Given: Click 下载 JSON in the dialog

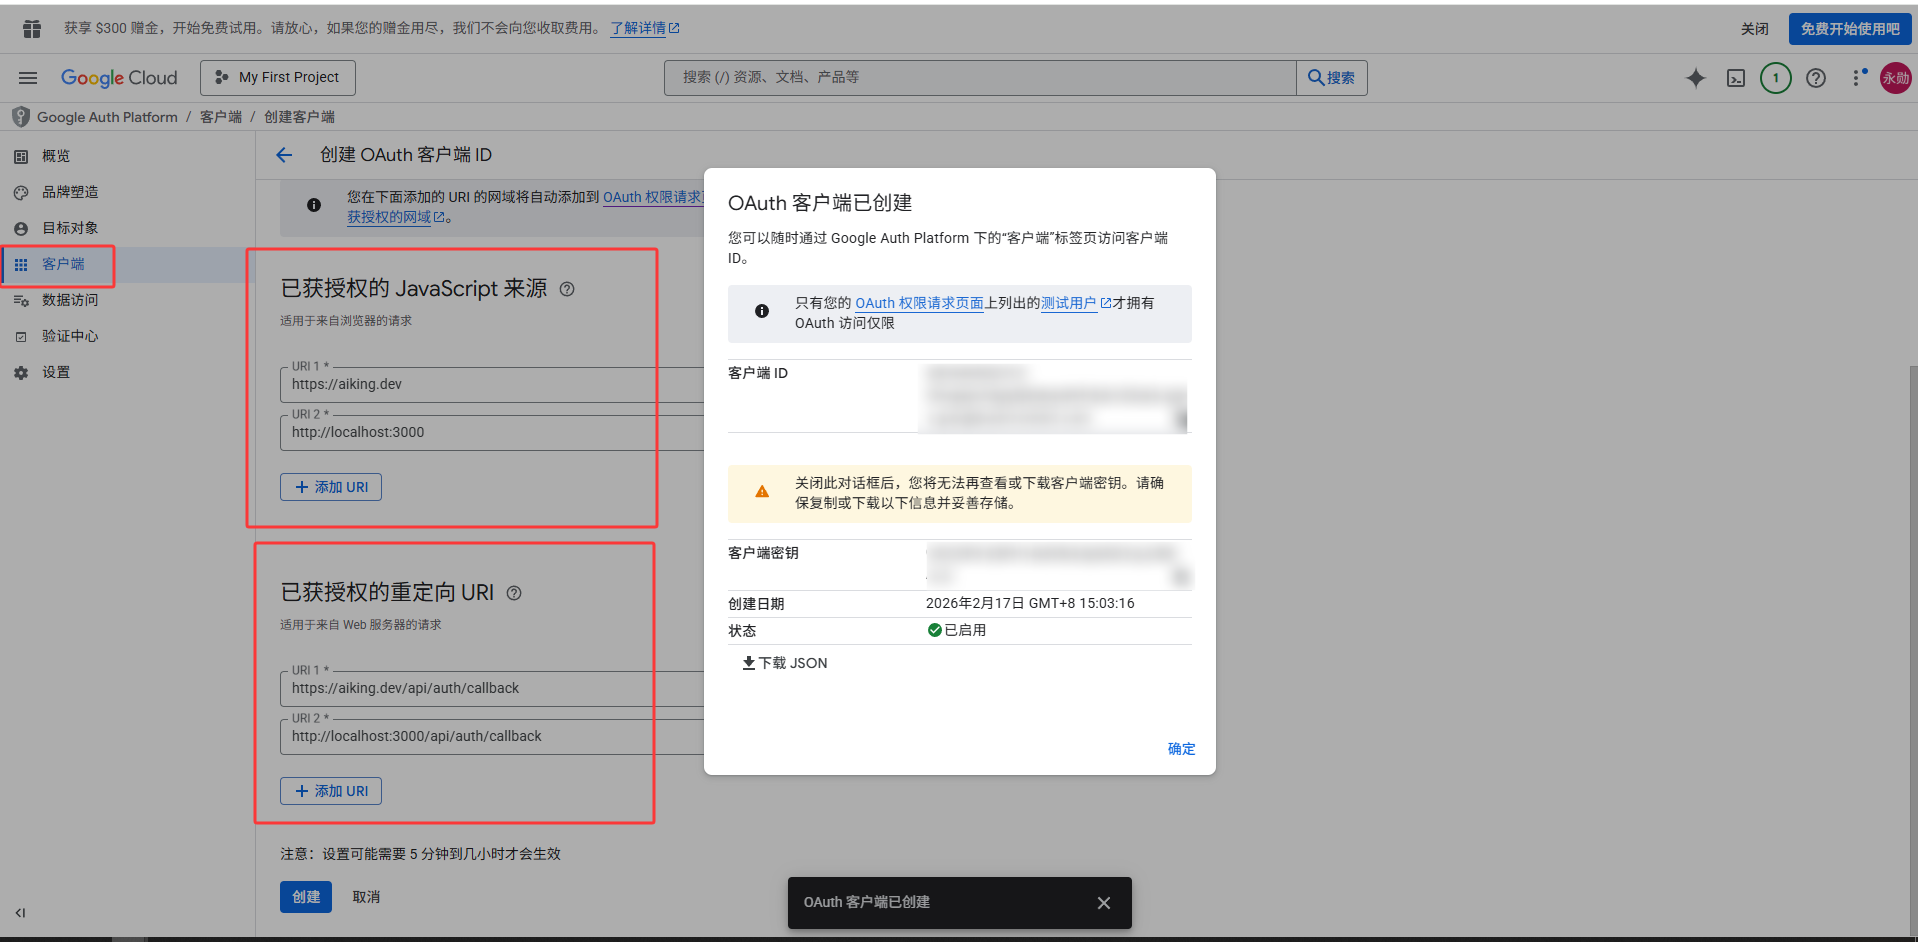Looking at the screenshot, I should pos(785,663).
